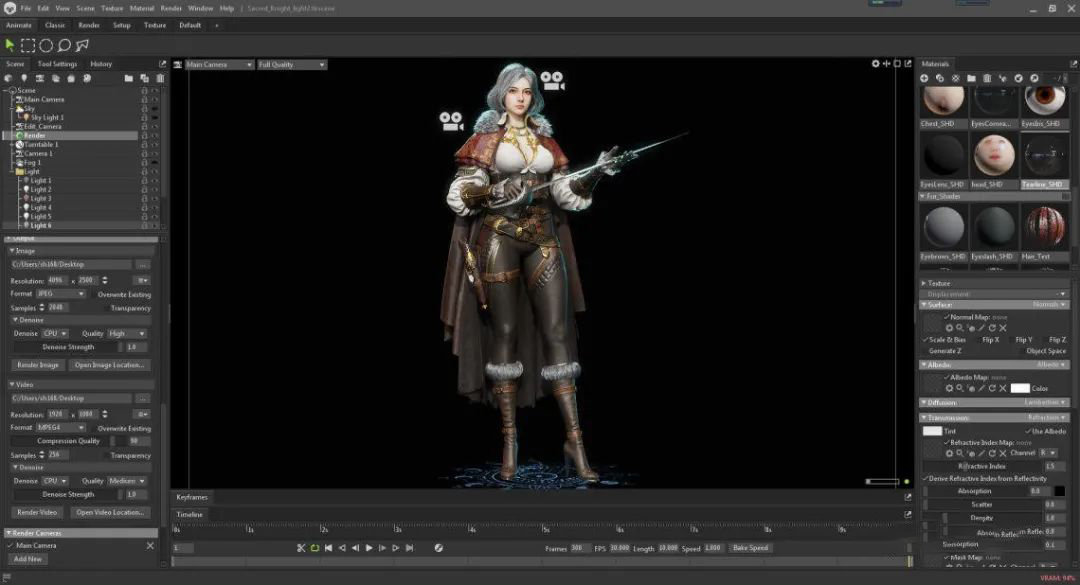Delete the selected material with trash icon

pyautogui.click(x=987, y=79)
